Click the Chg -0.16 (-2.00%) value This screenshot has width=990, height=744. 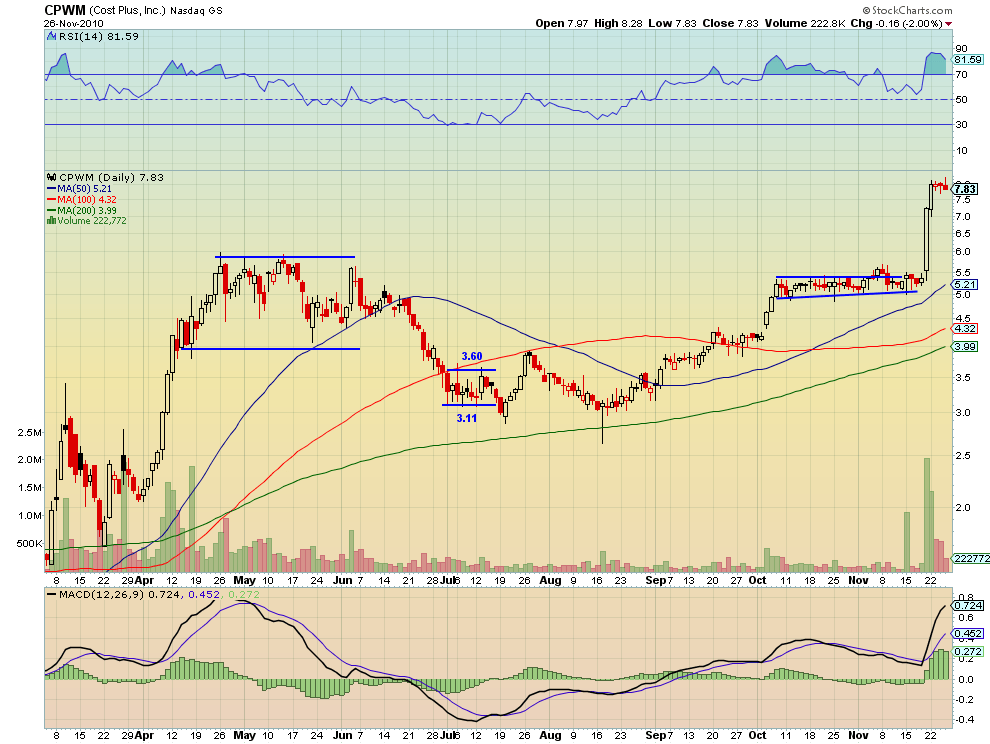tap(896, 23)
